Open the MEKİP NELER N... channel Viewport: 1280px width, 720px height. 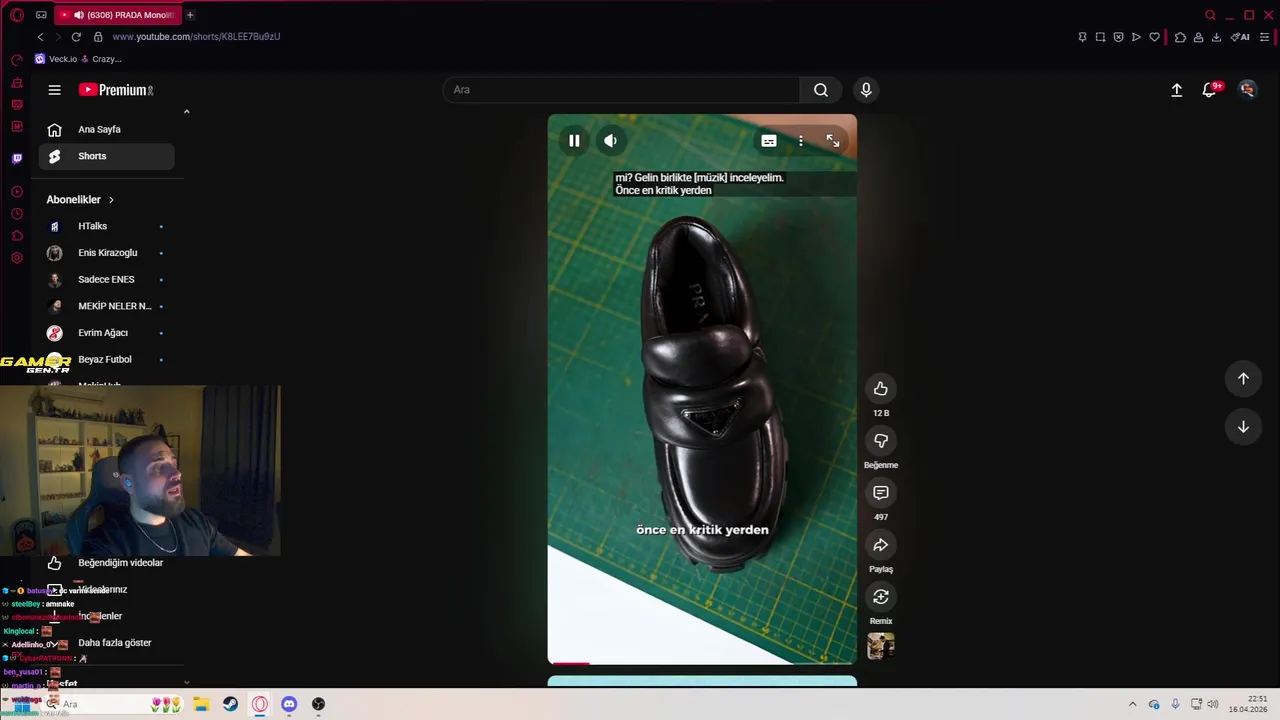pos(106,306)
